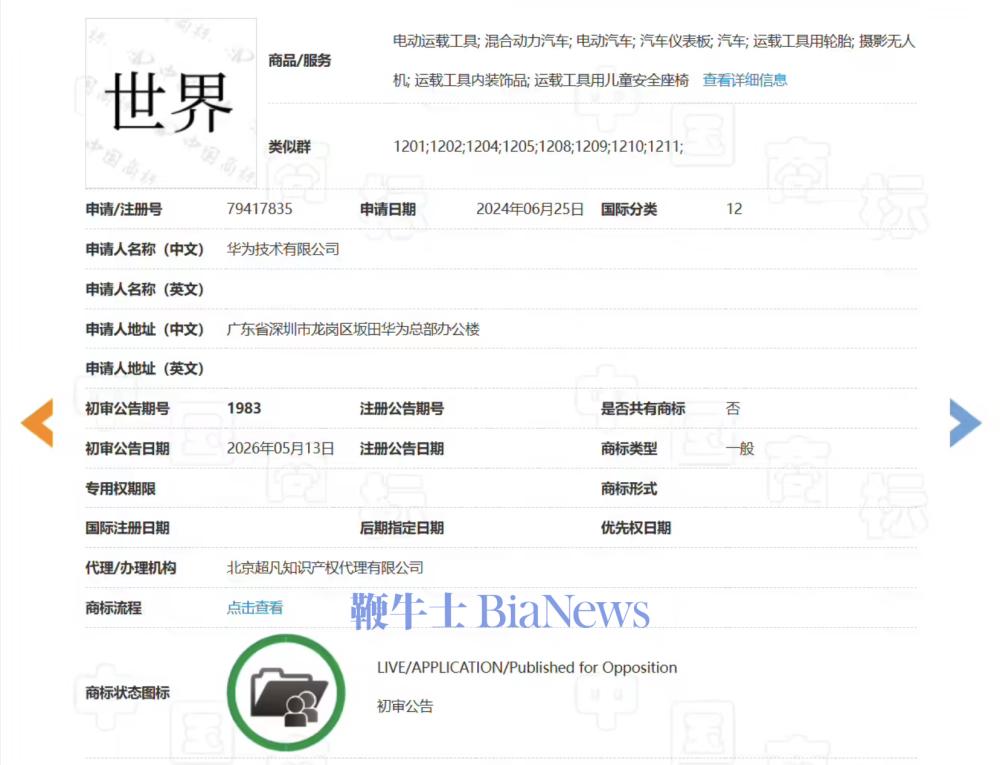Go to next record with blue right arrow
The height and width of the screenshot is (765, 1000).
pyautogui.click(x=965, y=423)
